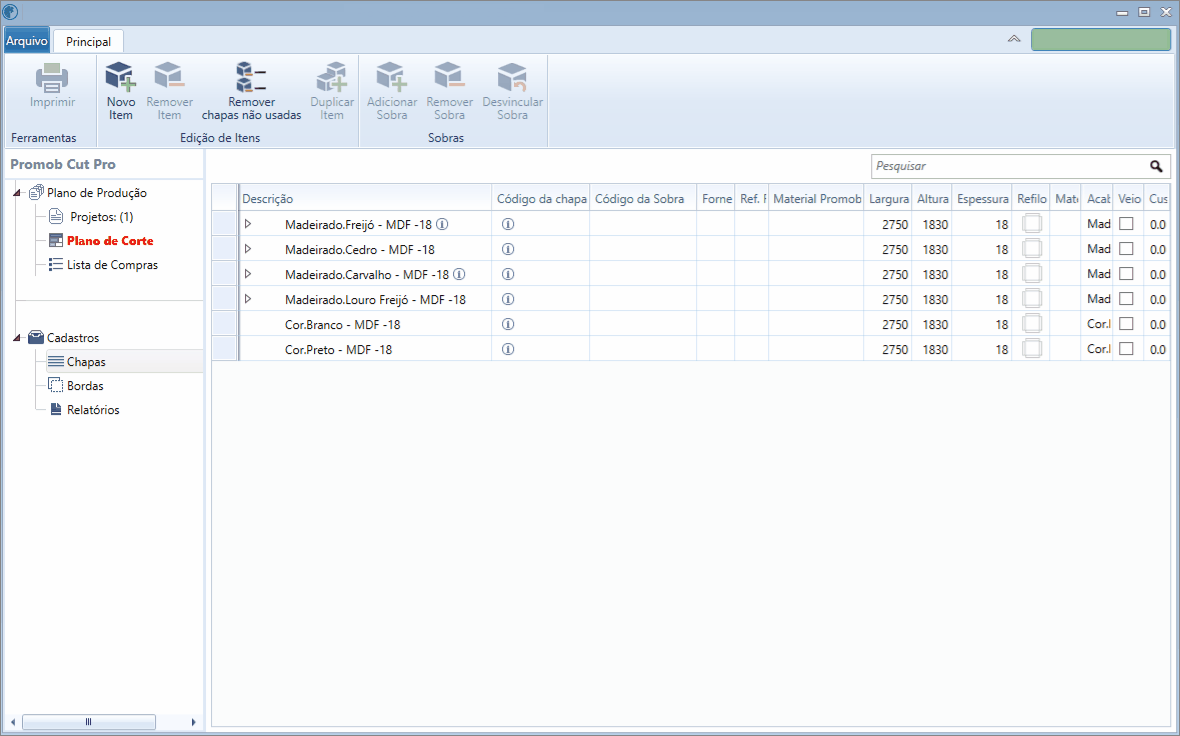Click Código da chapa info icon for Madeirado.Cedro

click(x=508, y=249)
